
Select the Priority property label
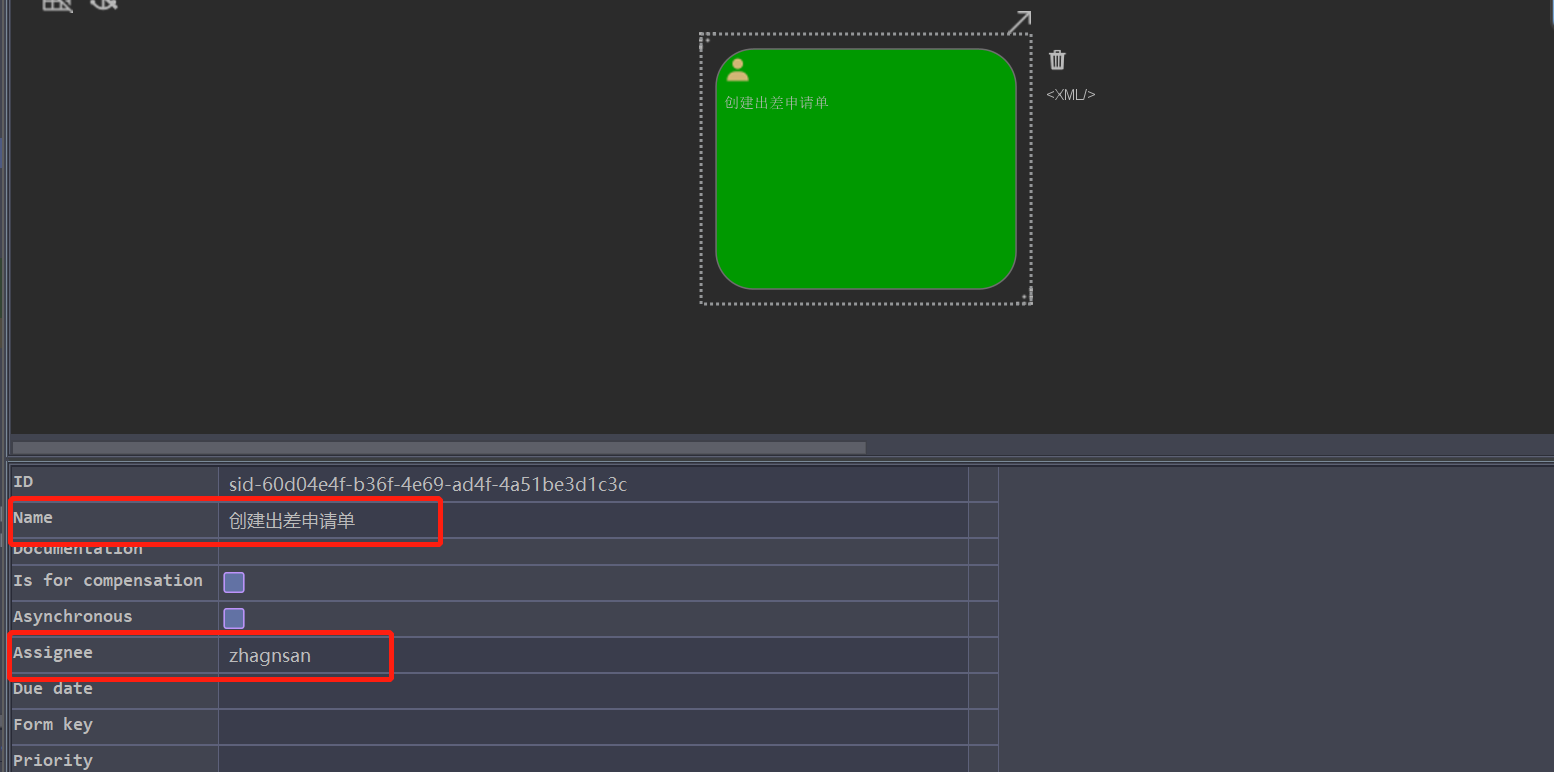pyautogui.click(x=53, y=761)
